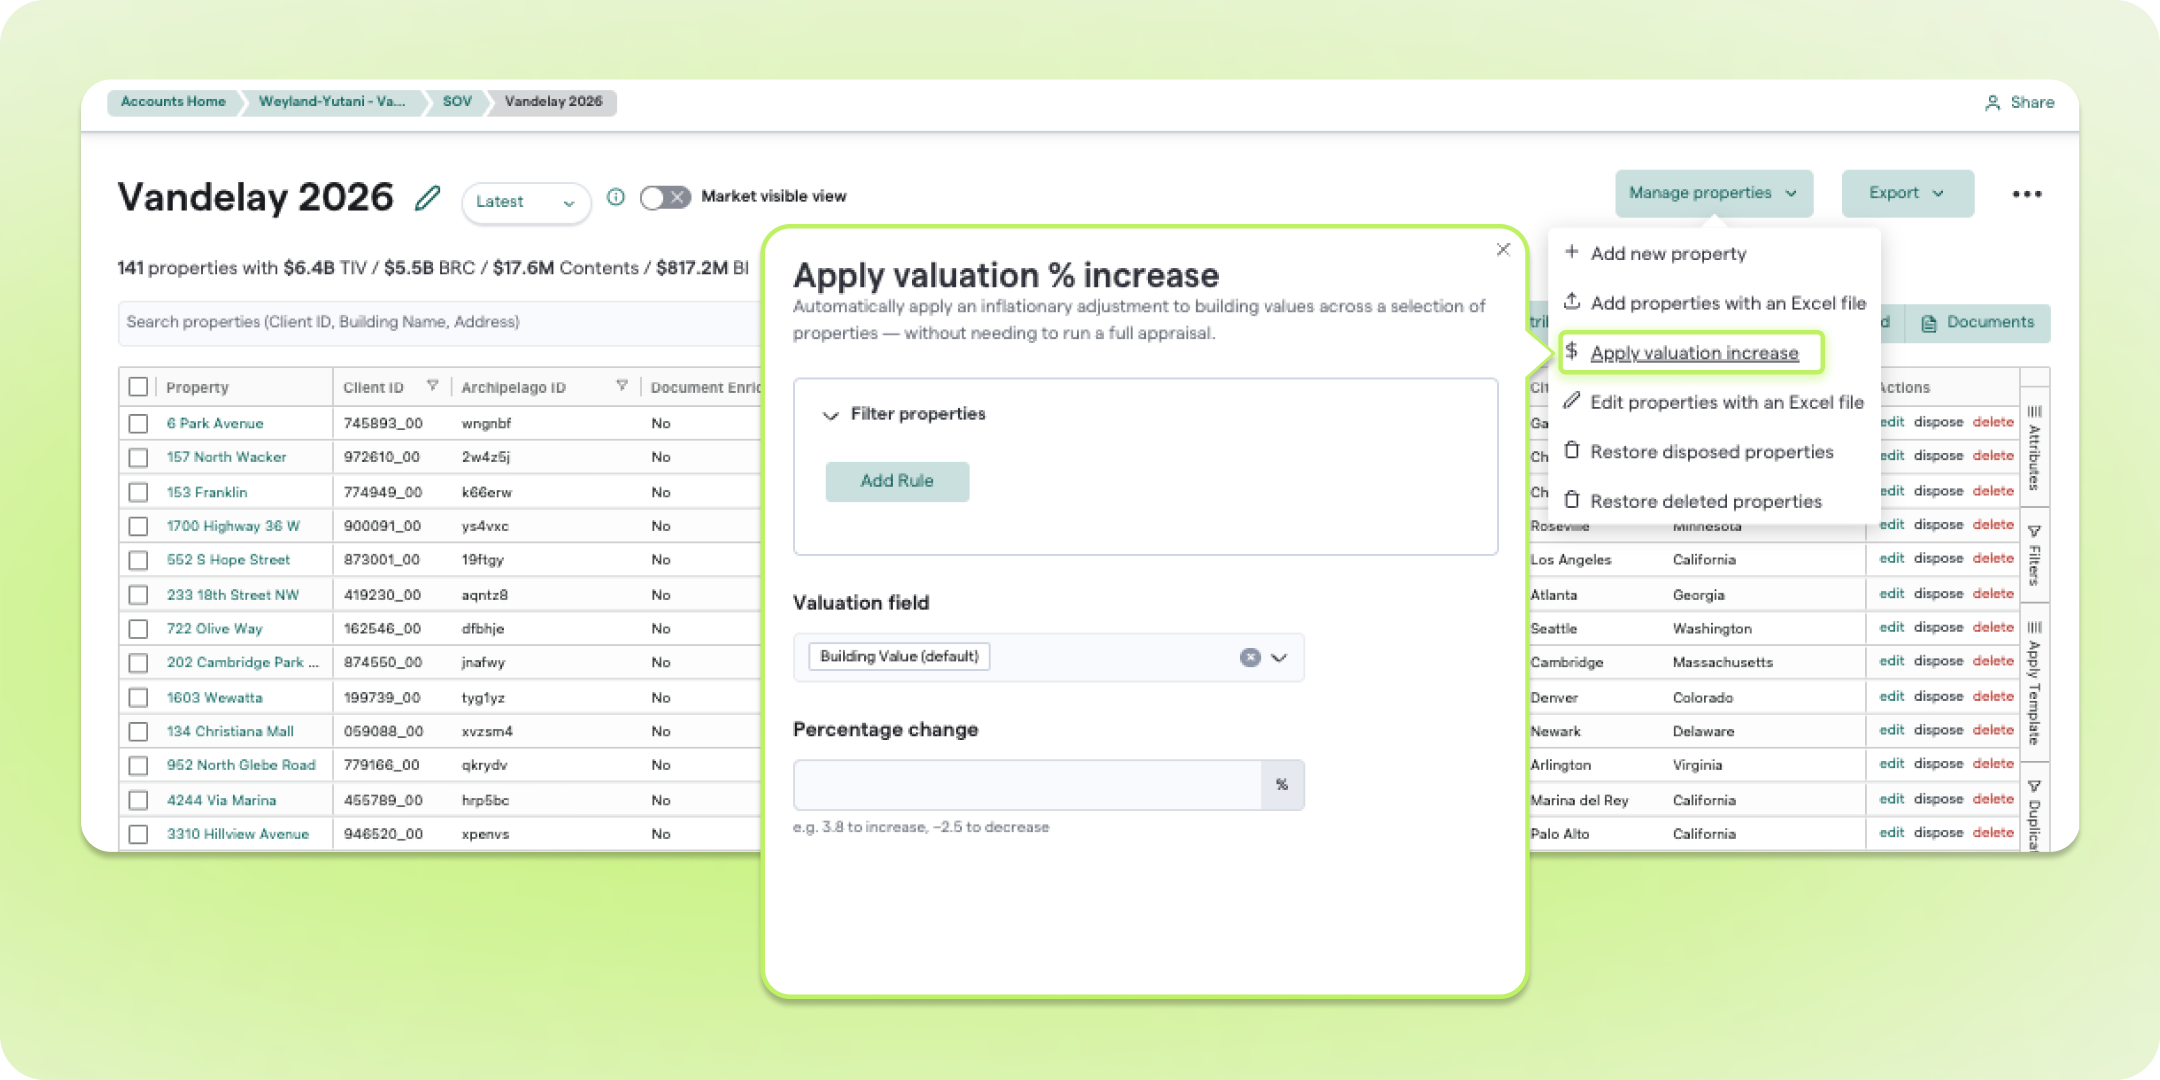Click the trash icon for Restore deleted properties

click(x=1572, y=500)
